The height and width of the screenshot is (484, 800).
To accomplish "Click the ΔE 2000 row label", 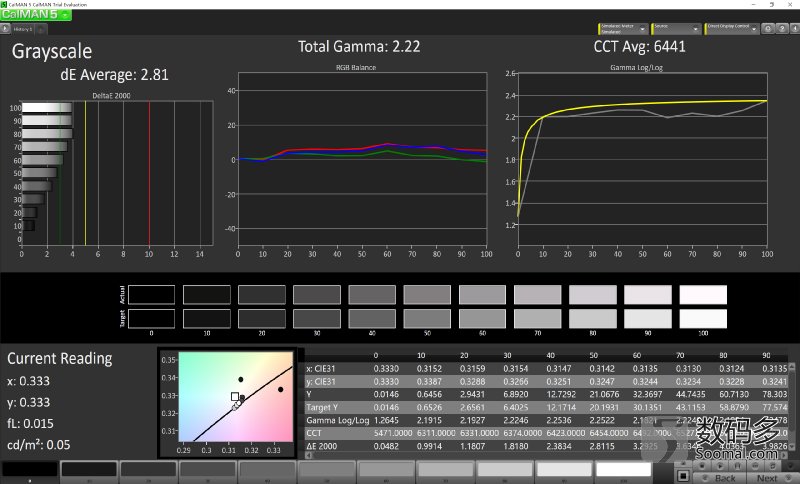I will [321, 446].
